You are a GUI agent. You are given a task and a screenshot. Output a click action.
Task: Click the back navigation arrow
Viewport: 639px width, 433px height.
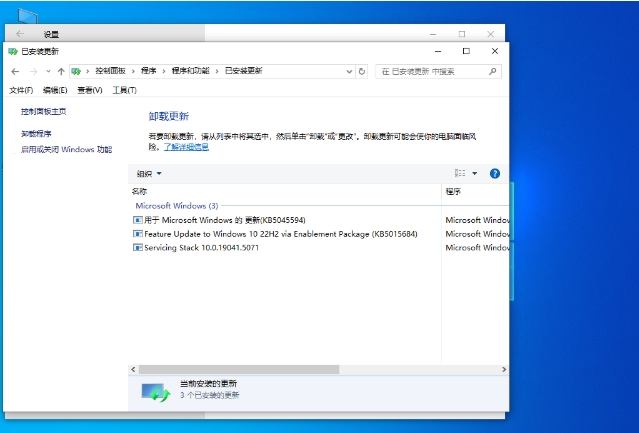point(15,71)
